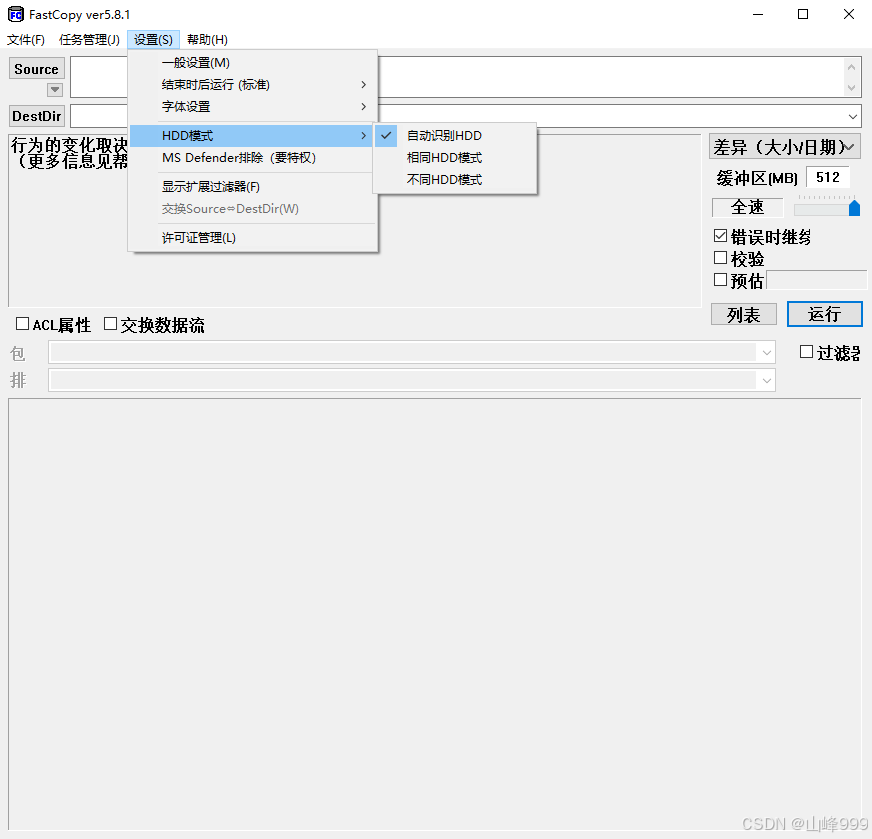The height and width of the screenshot is (839, 872).
Task: Click the FastCopy app icon in title bar
Action: [16, 14]
